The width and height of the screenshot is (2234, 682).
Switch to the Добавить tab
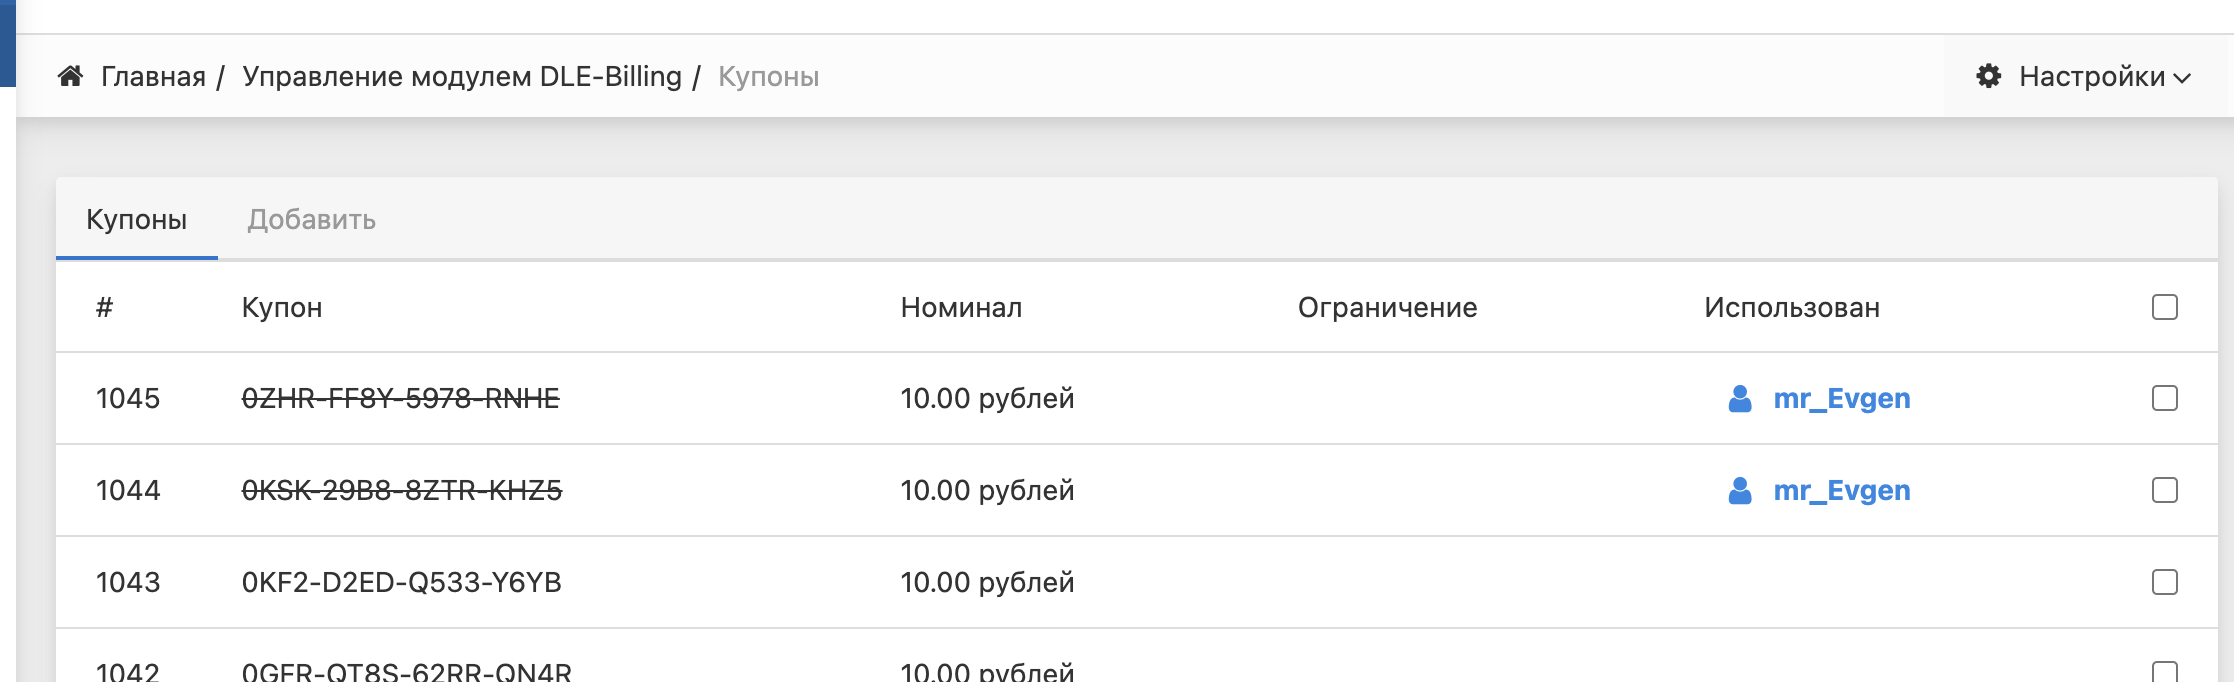311,220
